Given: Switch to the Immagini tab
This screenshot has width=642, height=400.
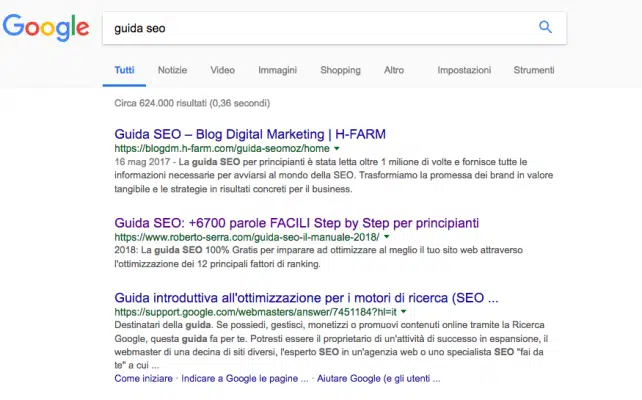Looking at the screenshot, I should [x=278, y=70].
